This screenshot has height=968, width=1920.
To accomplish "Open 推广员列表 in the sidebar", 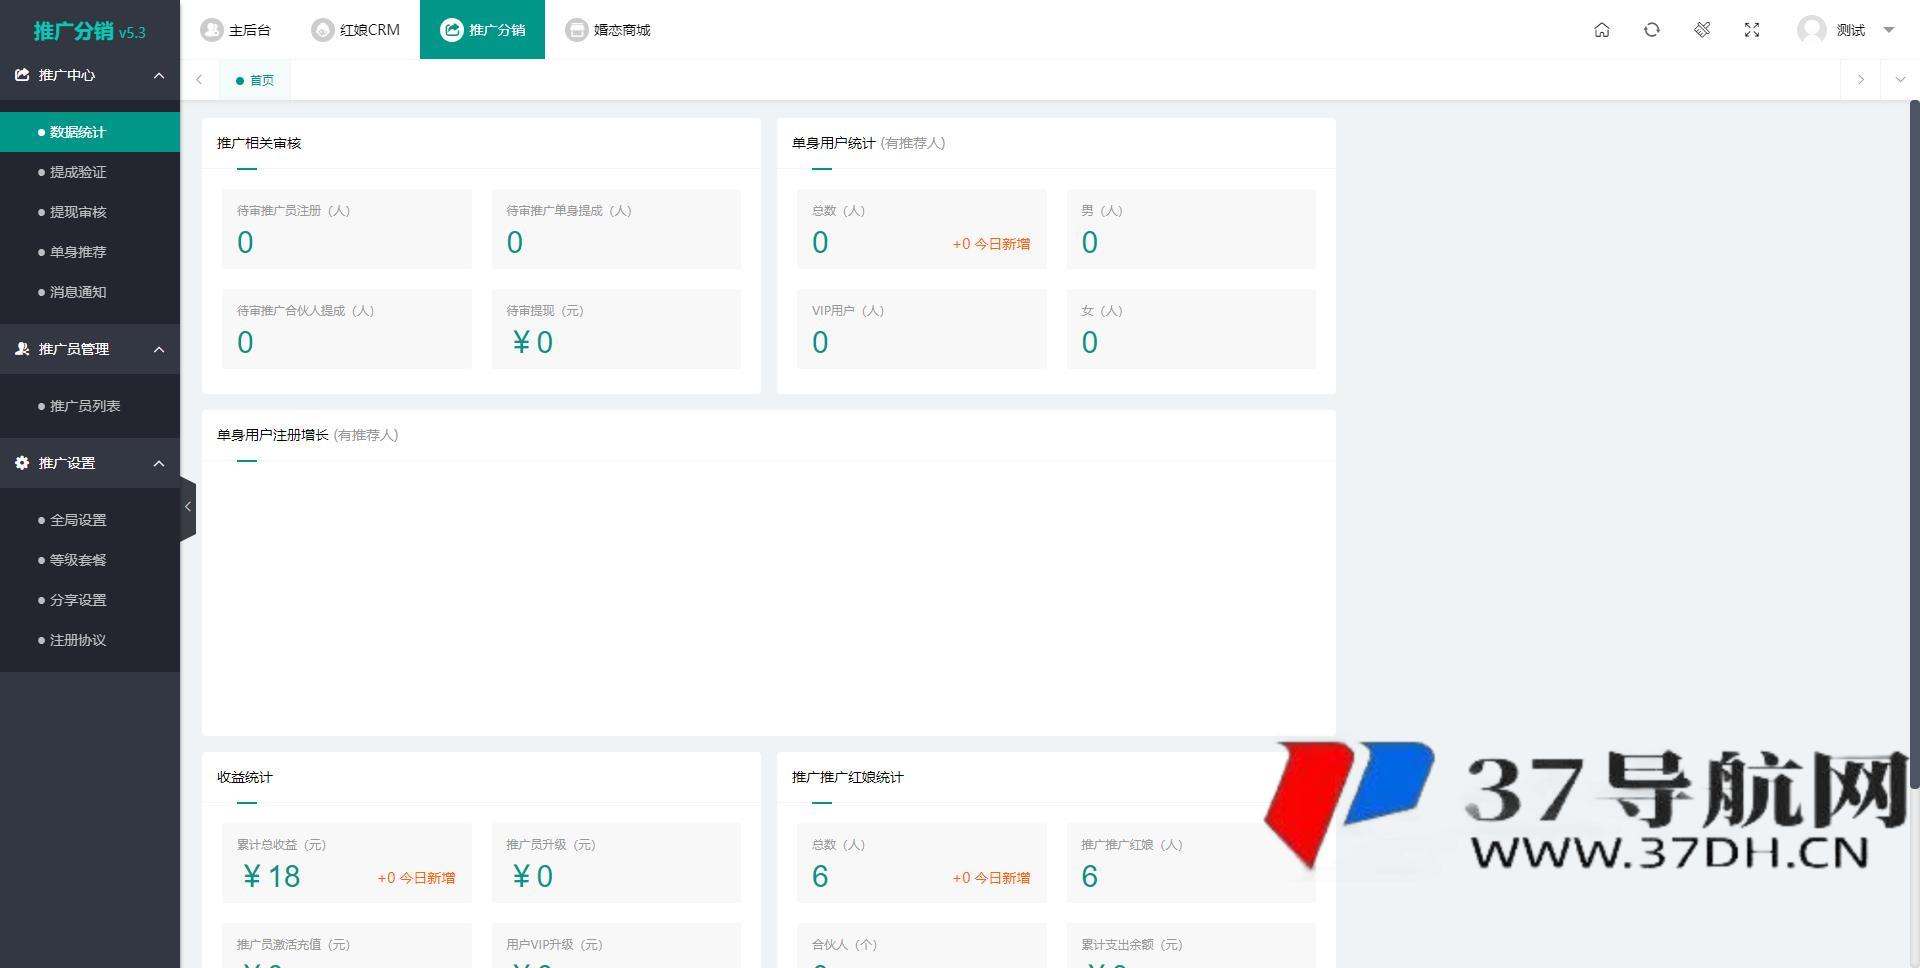I will point(85,406).
